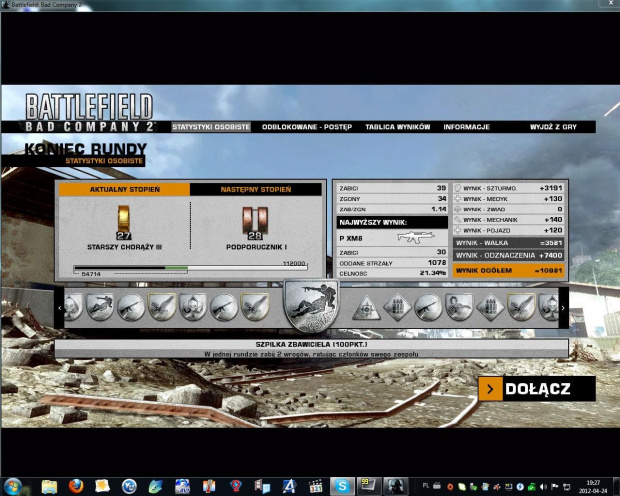Viewport: 620px width, 496px height.
Task: Open the taskbar icon with the letter A
Action: click(289, 486)
